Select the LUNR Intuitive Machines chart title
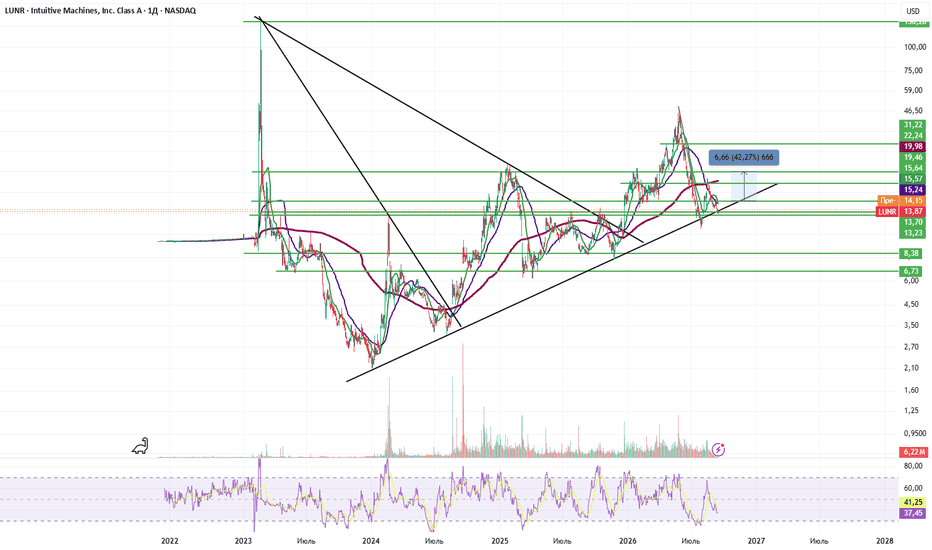The height and width of the screenshot is (550, 932). pyautogui.click(x=100, y=10)
